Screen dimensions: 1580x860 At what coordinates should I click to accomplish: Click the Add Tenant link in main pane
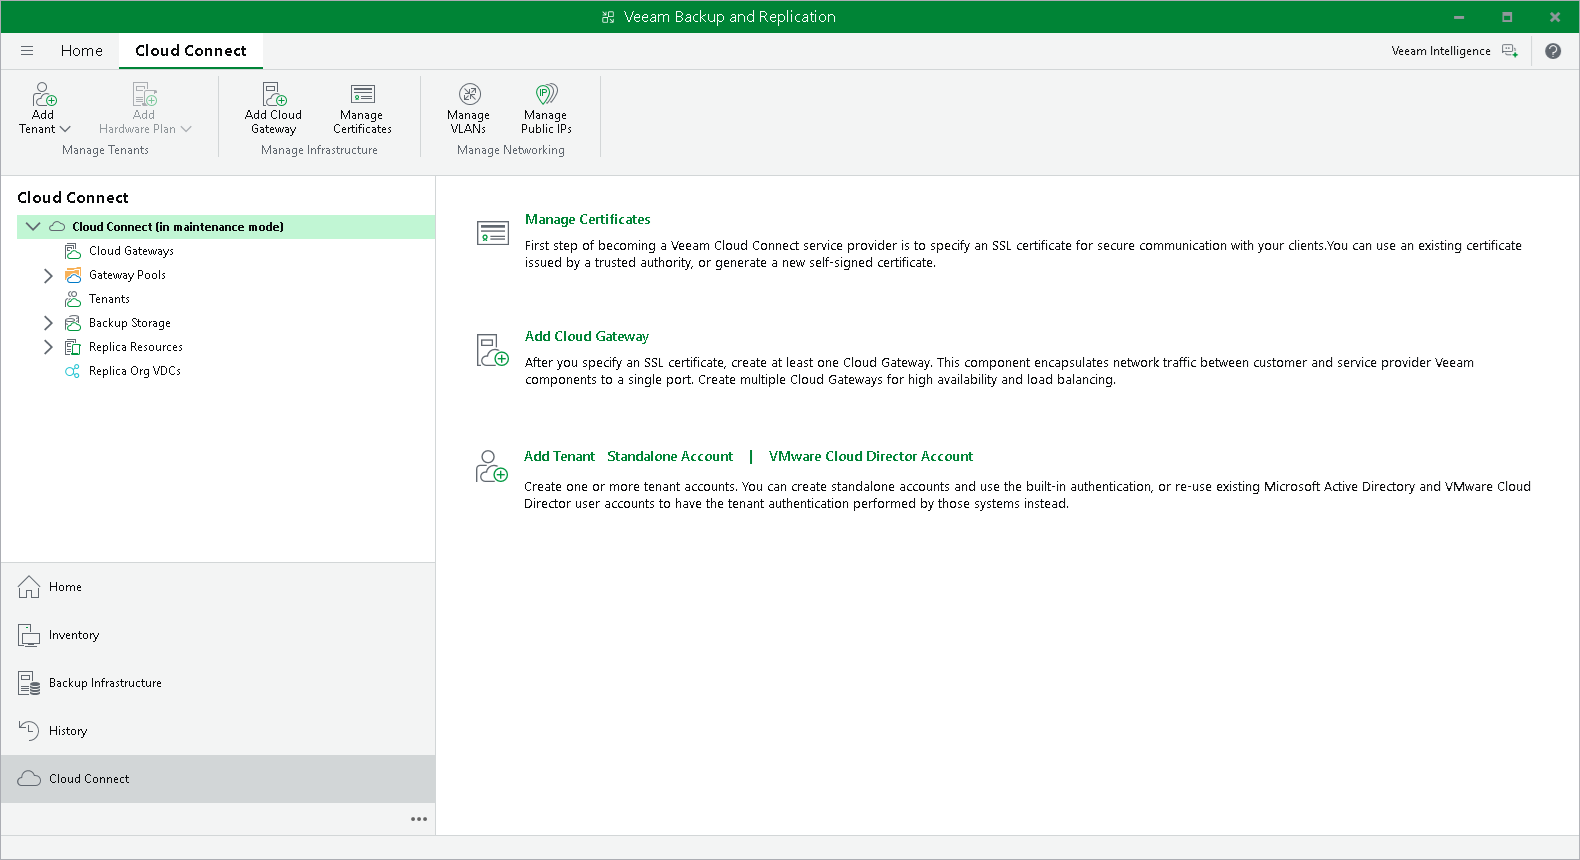coord(559,456)
